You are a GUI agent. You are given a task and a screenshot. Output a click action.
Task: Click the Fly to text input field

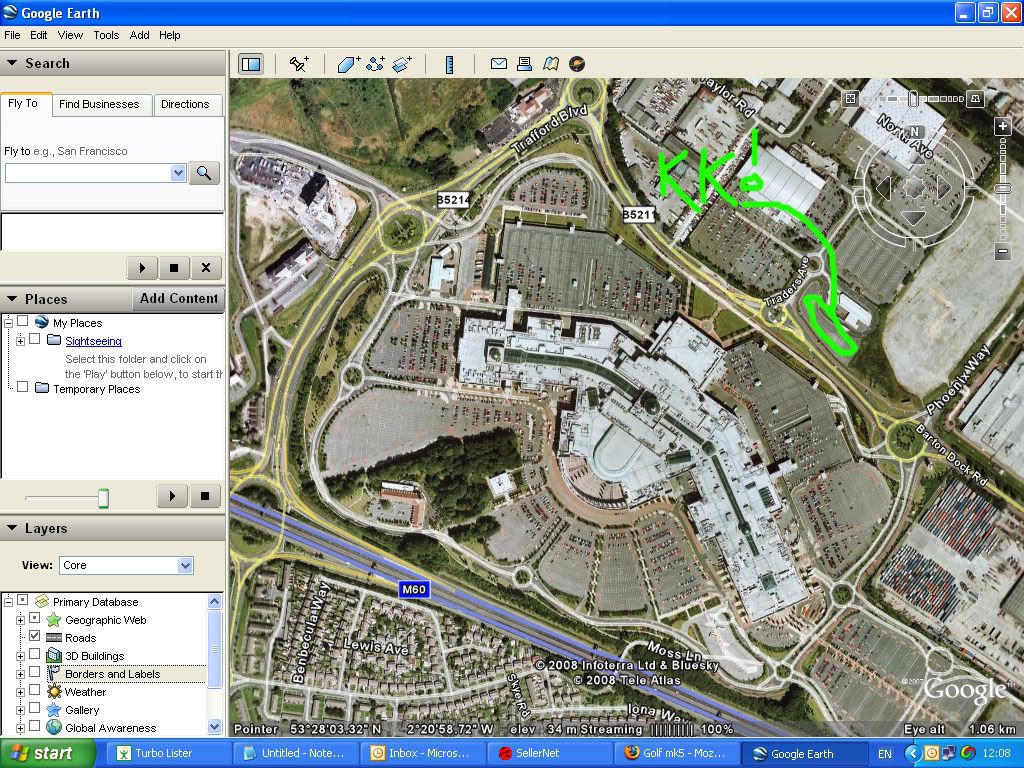point(88,173)
